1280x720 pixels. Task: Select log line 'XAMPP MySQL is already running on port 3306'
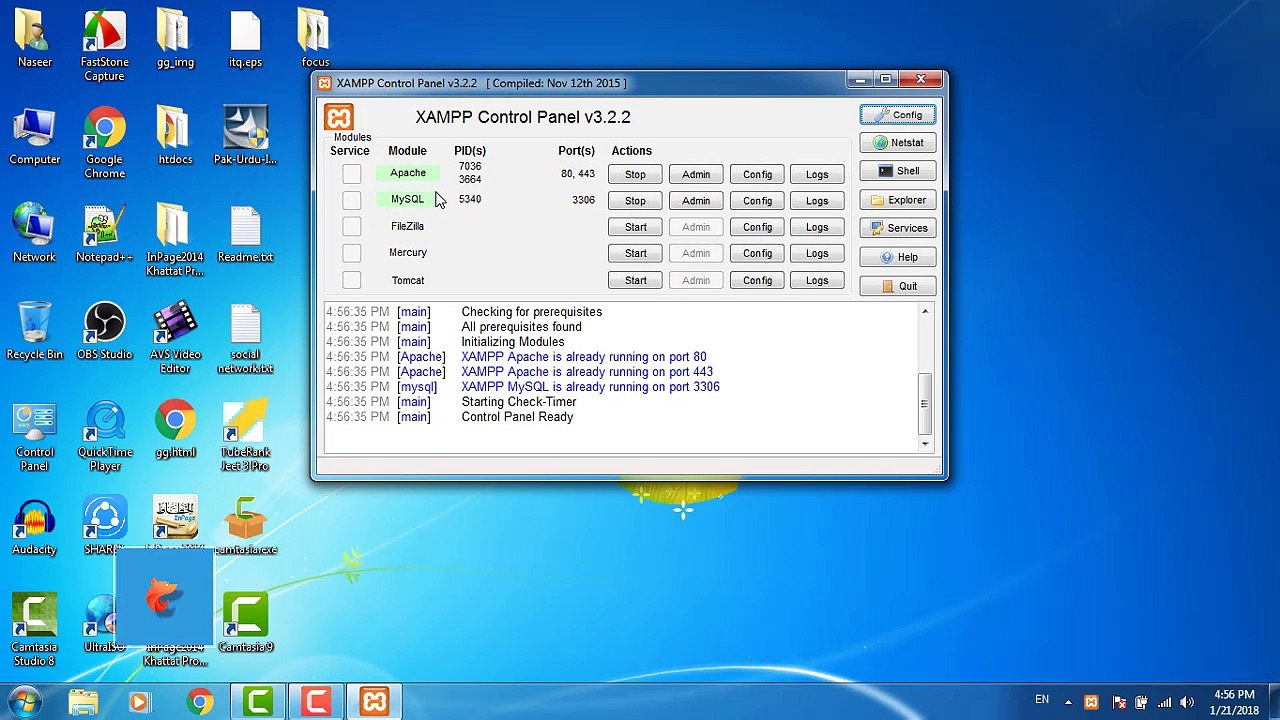coord(590,387)
